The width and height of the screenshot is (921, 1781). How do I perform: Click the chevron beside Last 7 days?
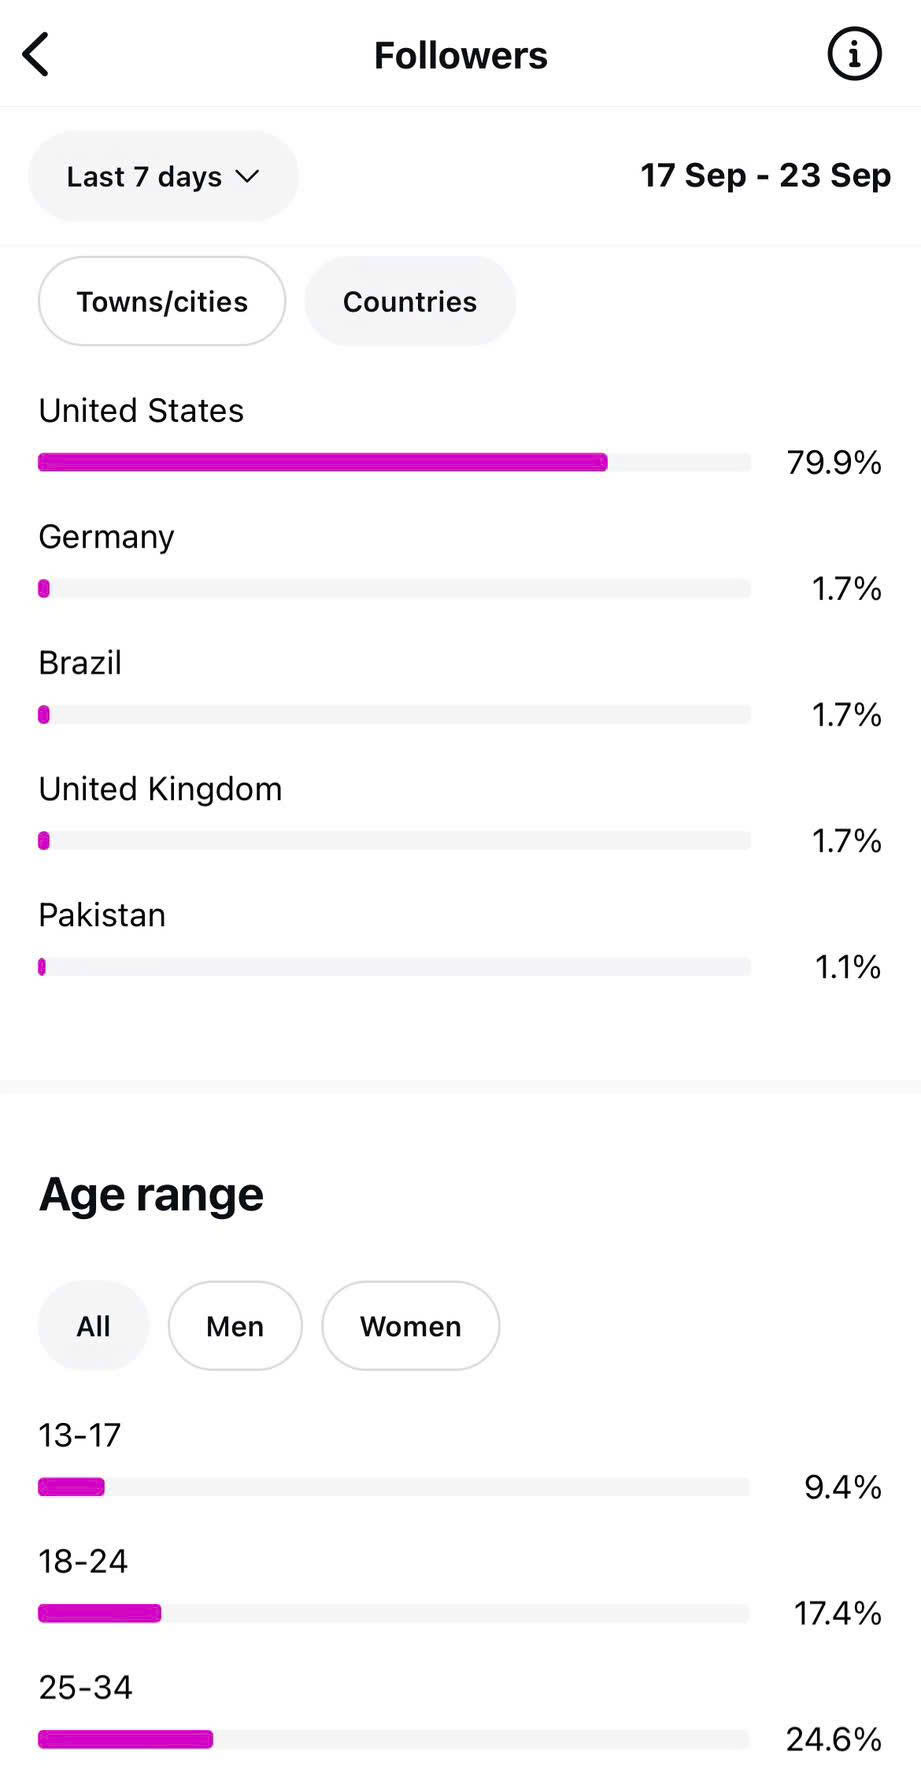click(x=247, y=177)
